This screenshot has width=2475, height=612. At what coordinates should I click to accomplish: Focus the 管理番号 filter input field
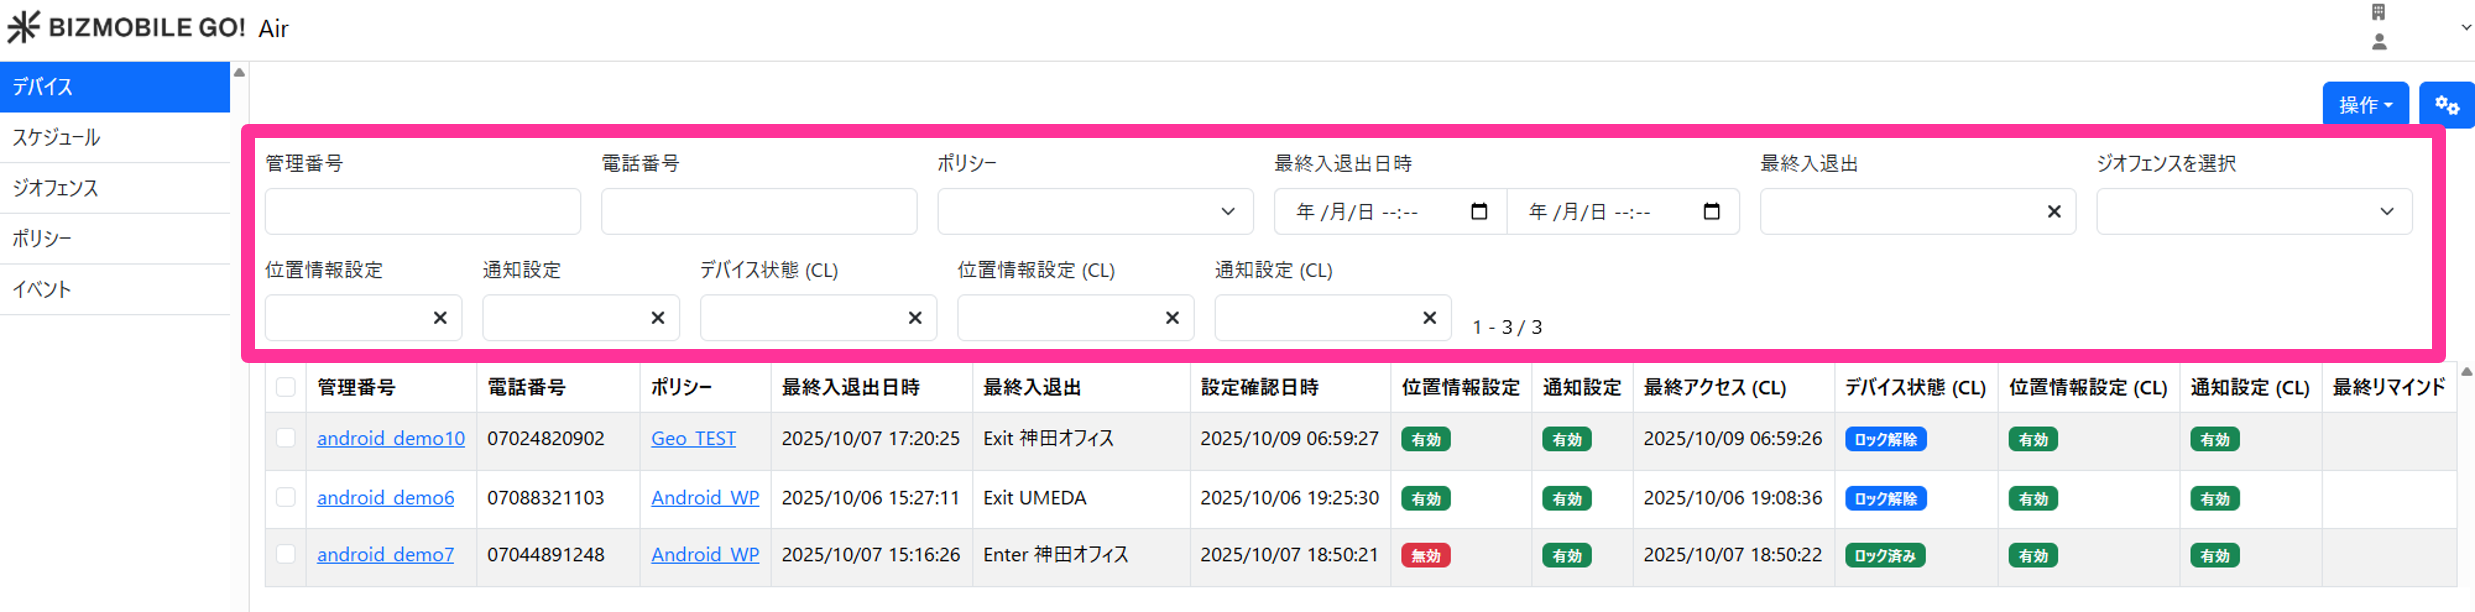[x=422, y=212]
